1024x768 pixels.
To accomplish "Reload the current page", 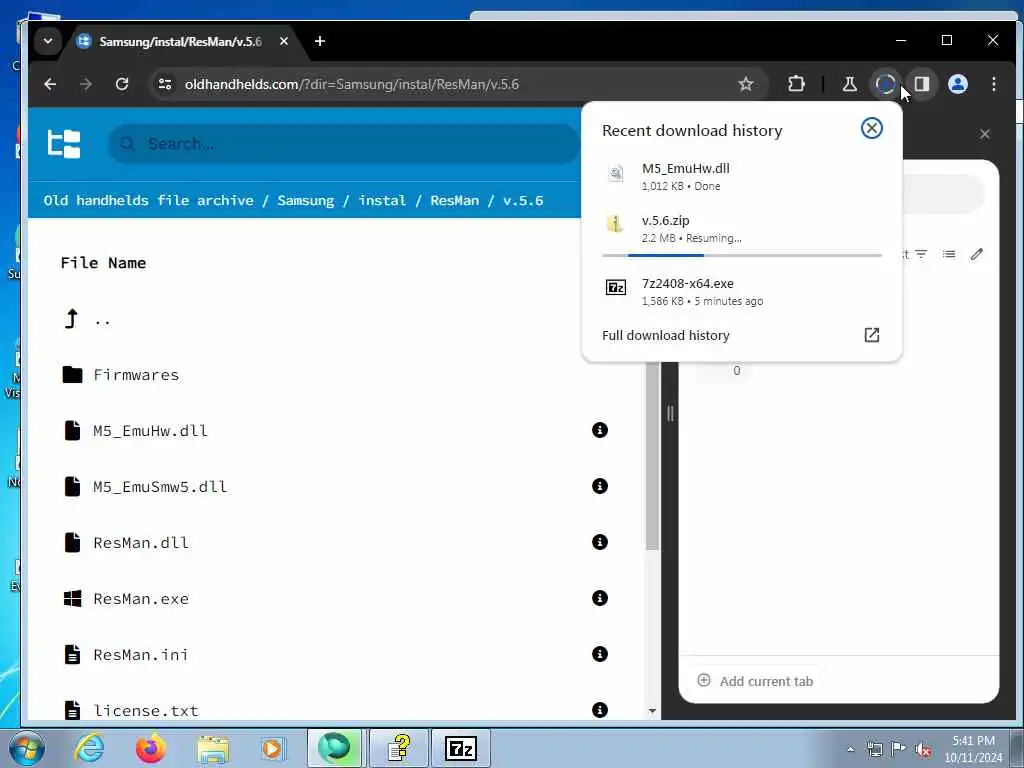I will tap(121, 84).
